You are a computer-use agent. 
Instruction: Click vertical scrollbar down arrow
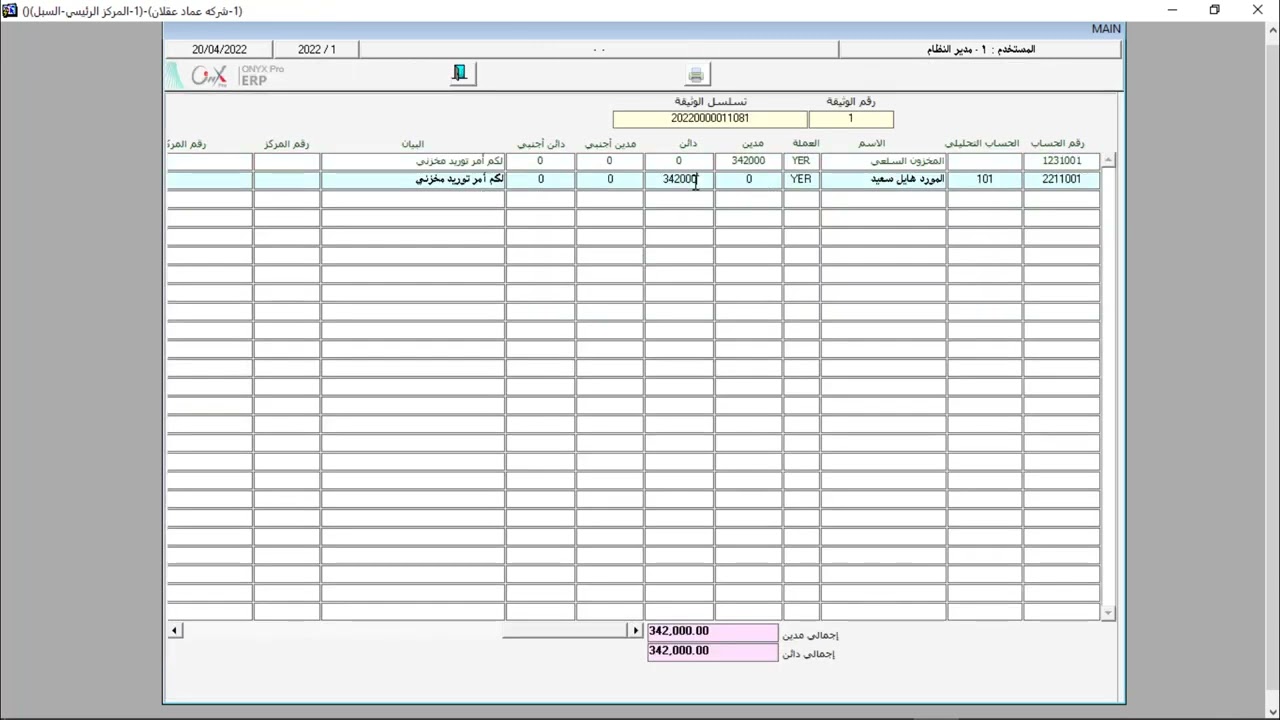click(1108, 613)
